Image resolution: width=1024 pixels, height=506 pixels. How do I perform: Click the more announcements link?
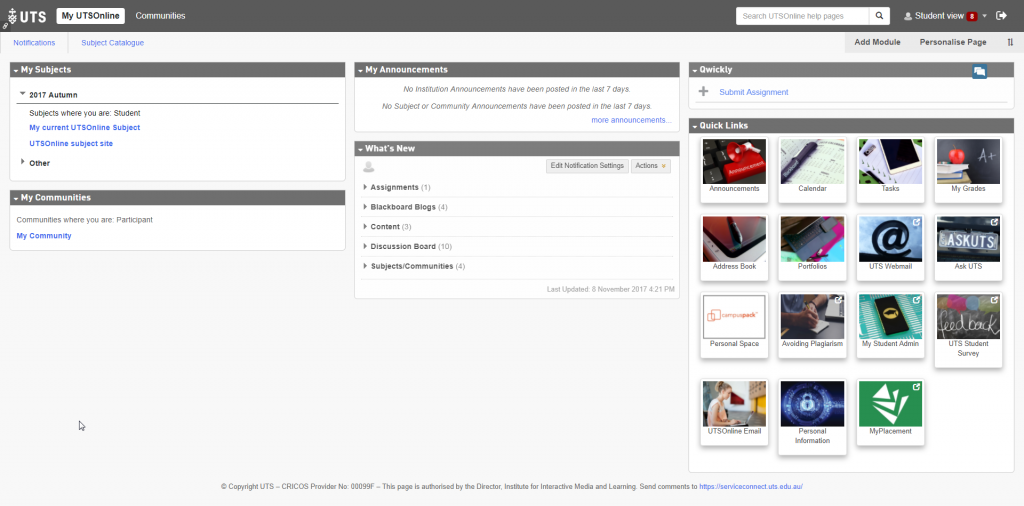[631, 120]
